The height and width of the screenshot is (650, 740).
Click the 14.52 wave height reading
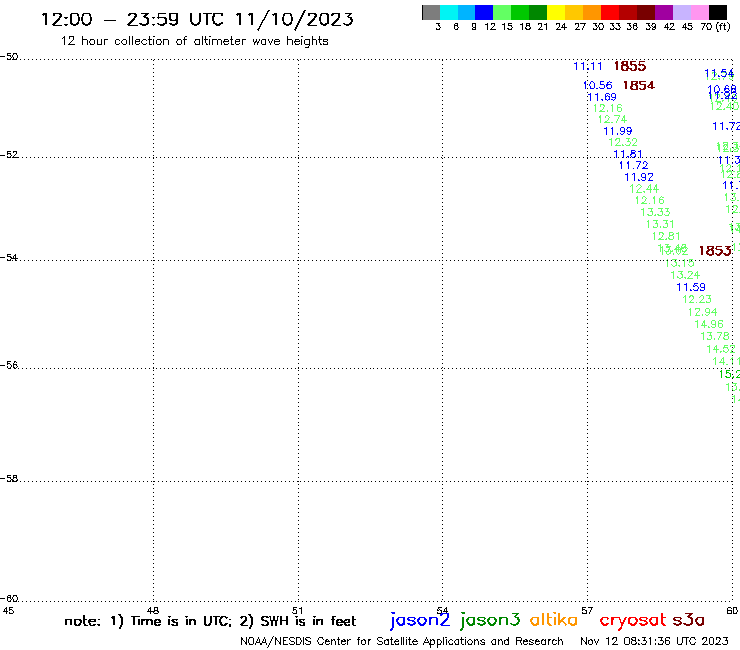pos(721,349)
